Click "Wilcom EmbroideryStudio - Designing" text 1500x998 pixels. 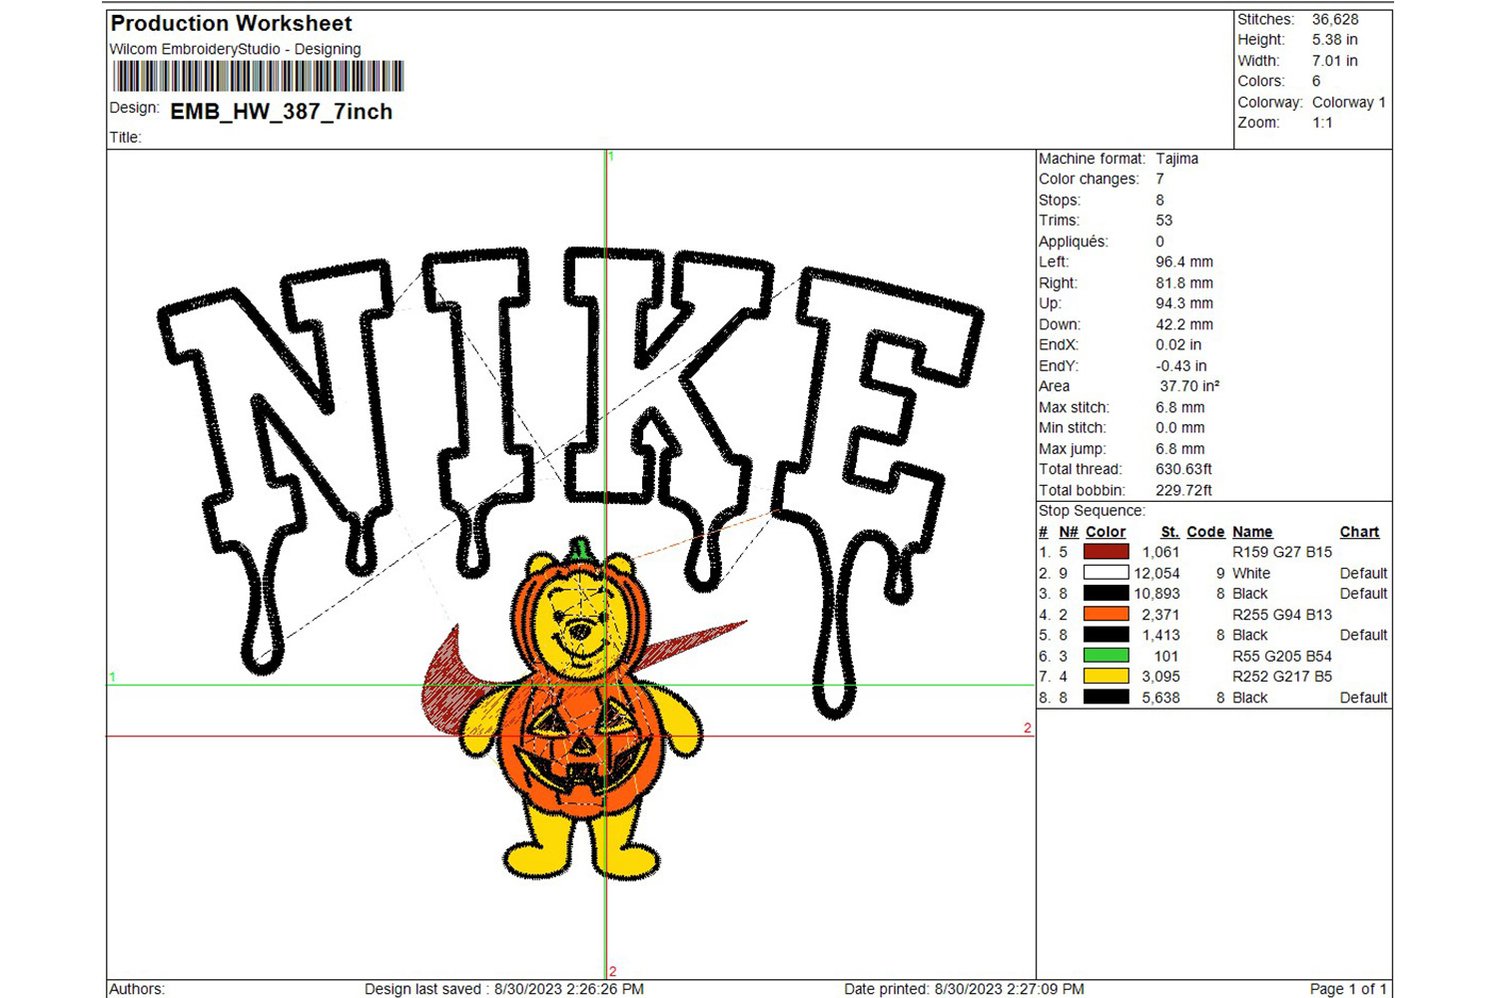235,49
